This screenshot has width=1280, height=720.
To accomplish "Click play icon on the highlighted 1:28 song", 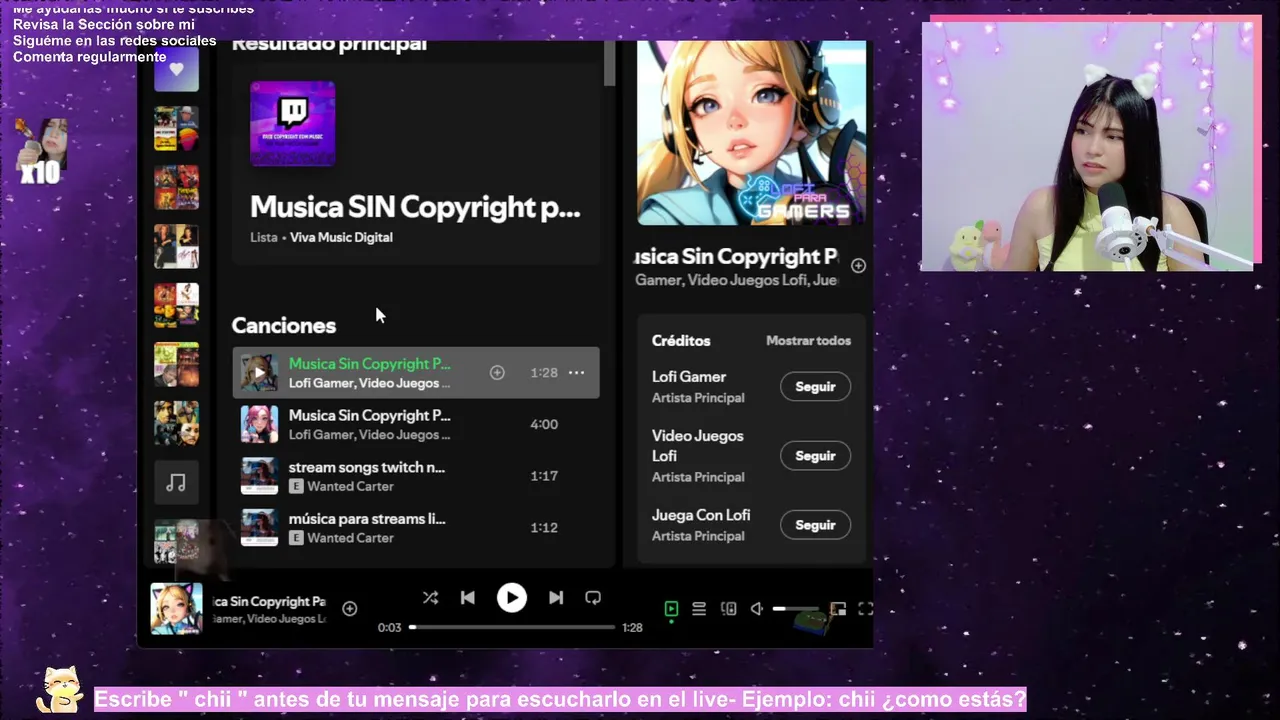I will tap(259, 373).
